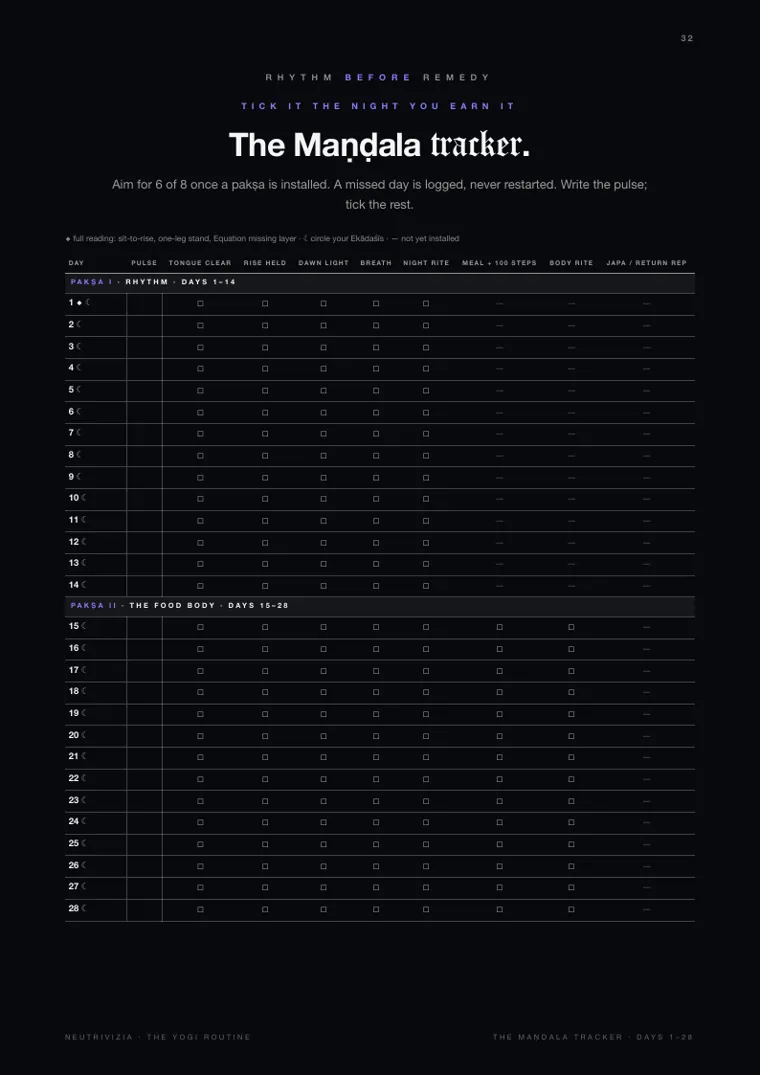Tick Breath checkbox for day 28

(376, 909)
